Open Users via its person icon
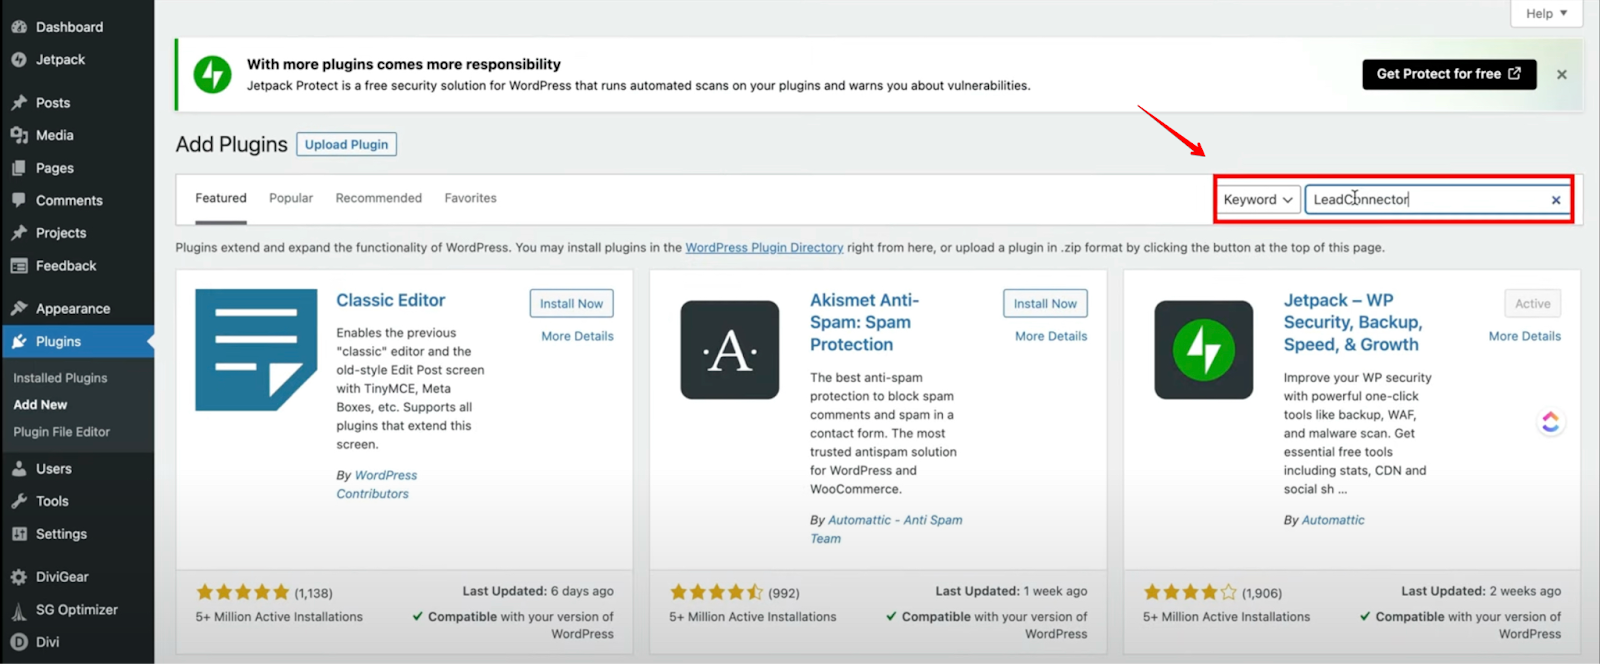Viewport: 1600px width, 664px height. coord(19,468)
